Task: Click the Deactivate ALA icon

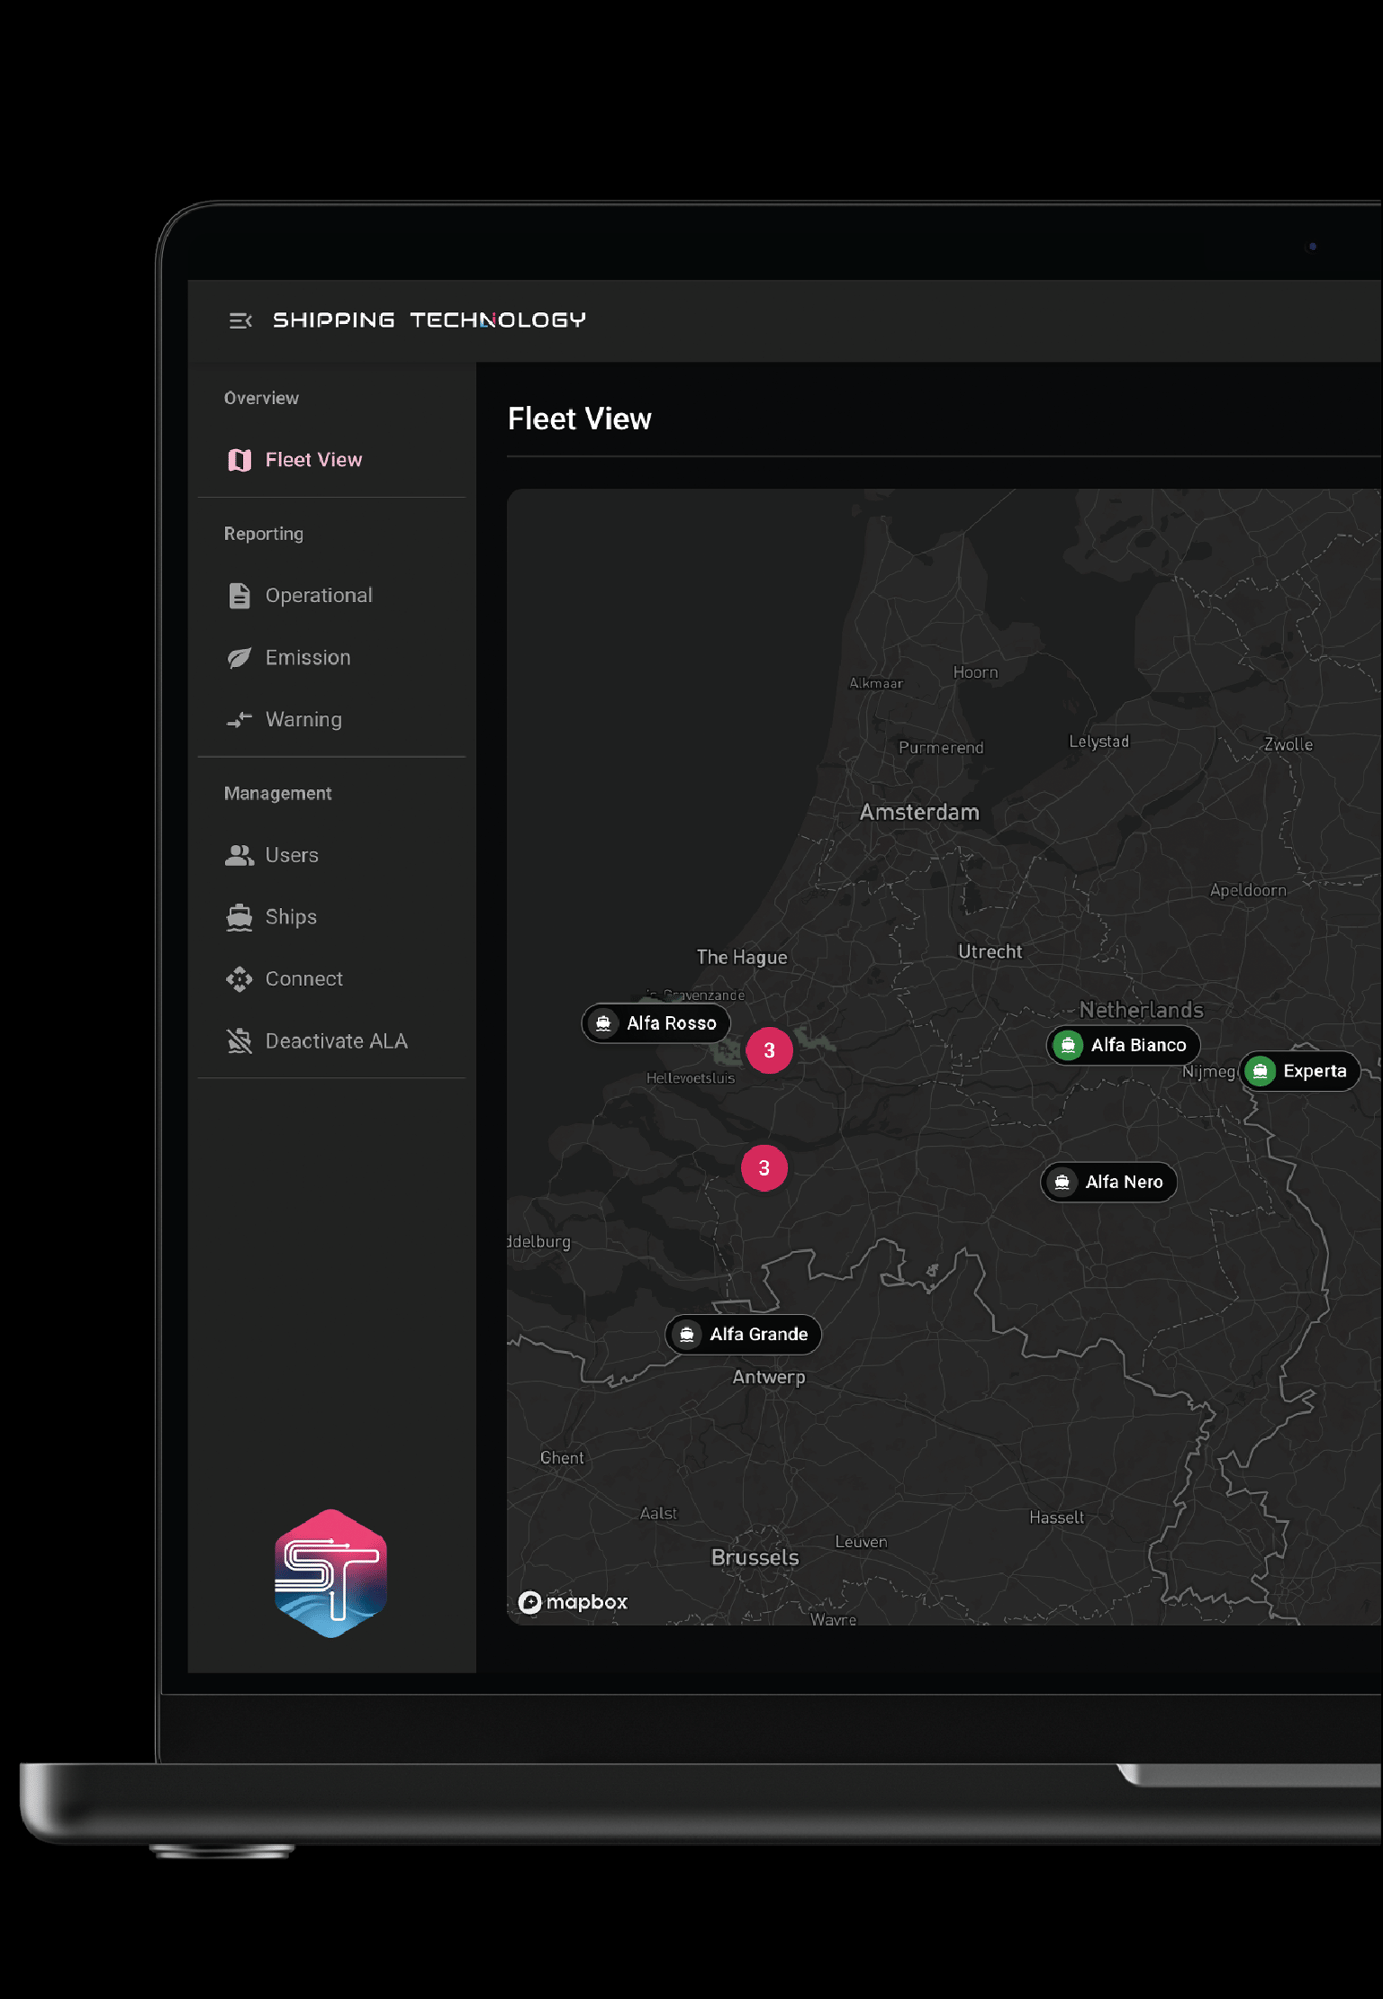Action: click(240, 1041)
